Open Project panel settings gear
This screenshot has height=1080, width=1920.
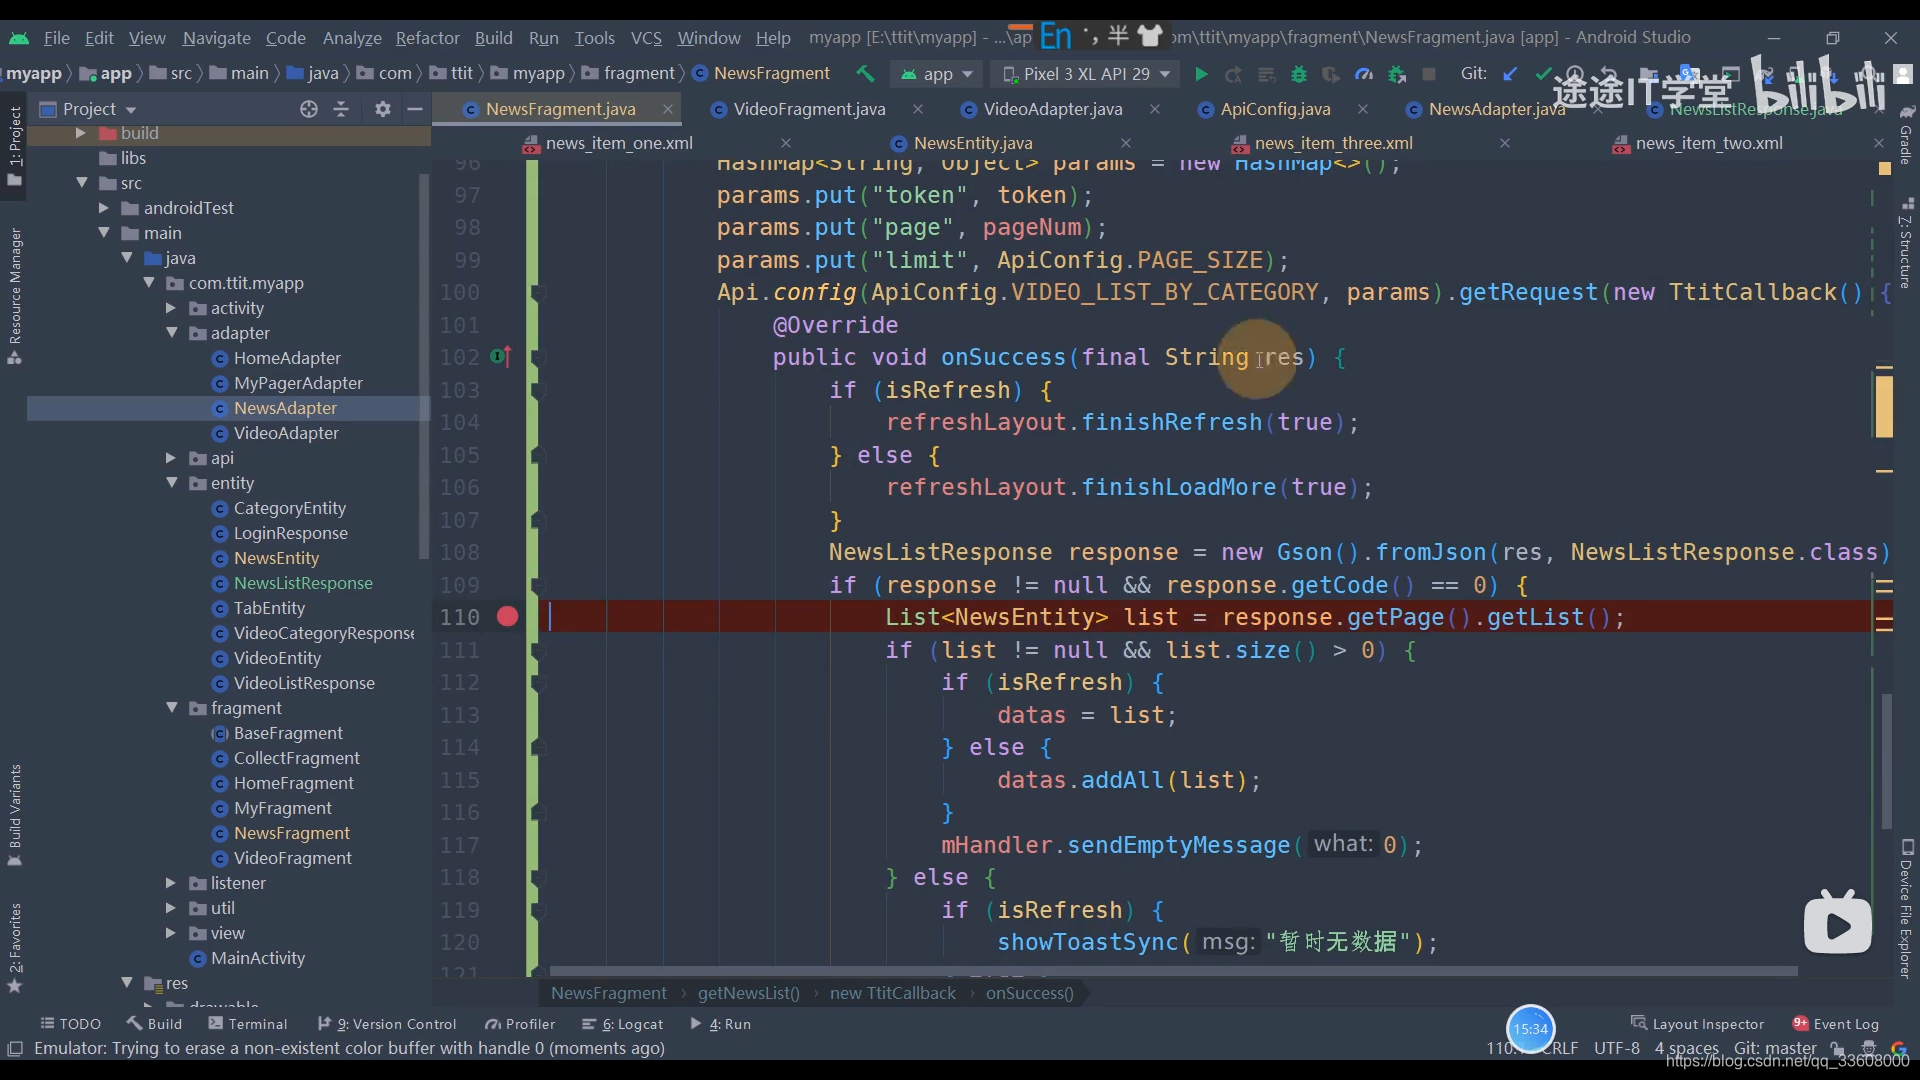tap(383, 109)
